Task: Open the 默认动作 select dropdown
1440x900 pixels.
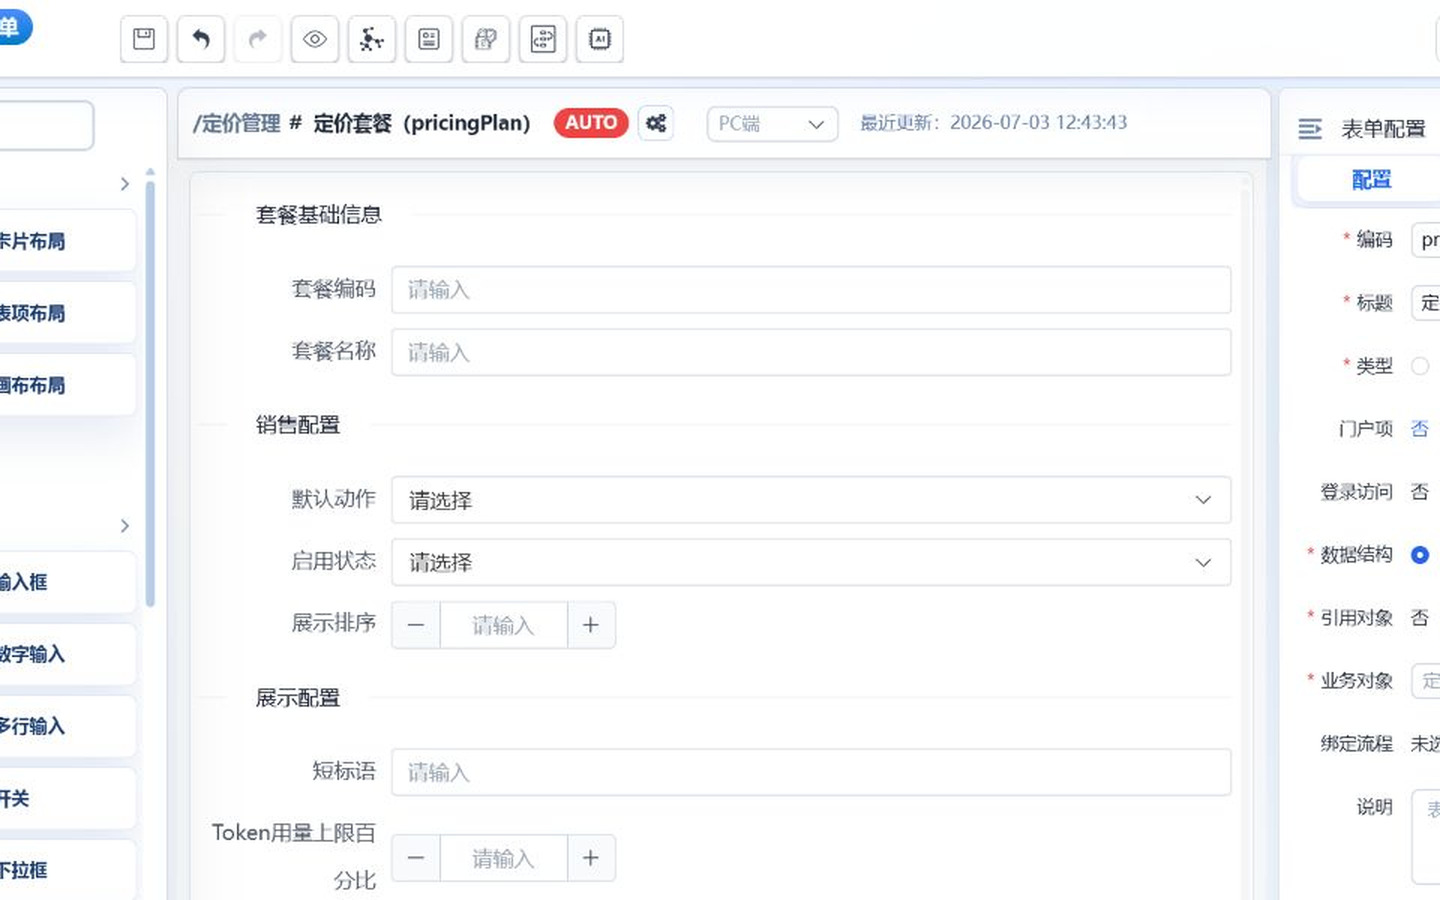Action: tap(811, 499)
